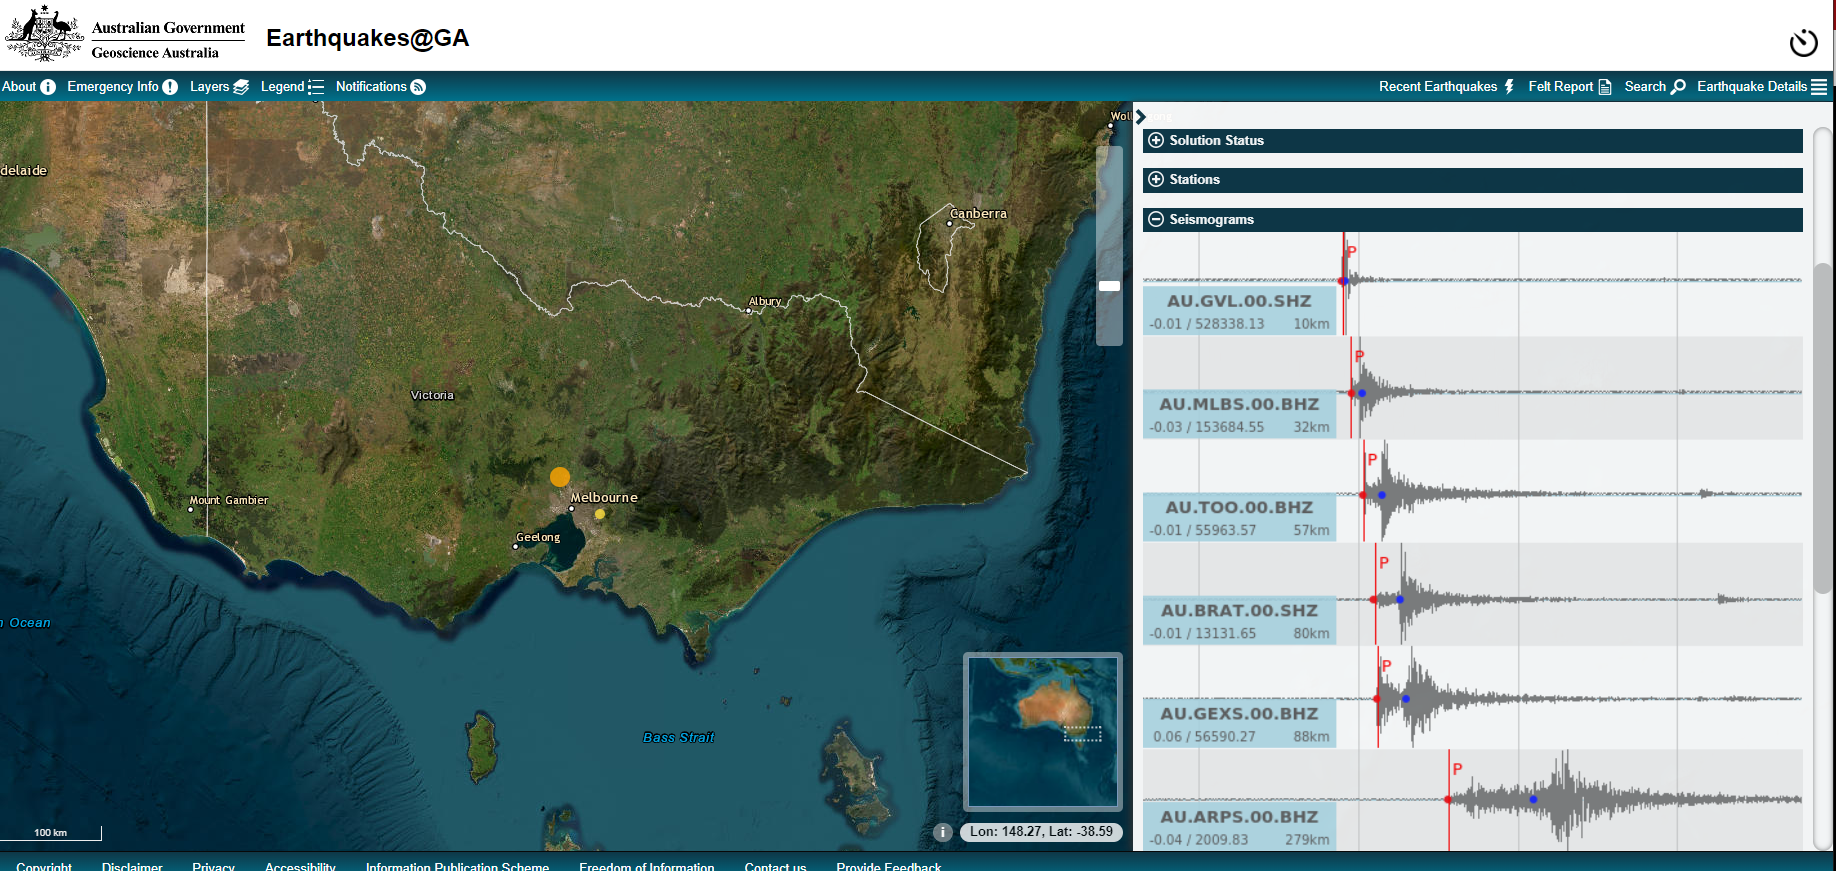Select the orange earthquake marker near Melbourne
Screen dimensions: 1836x871
560,477
